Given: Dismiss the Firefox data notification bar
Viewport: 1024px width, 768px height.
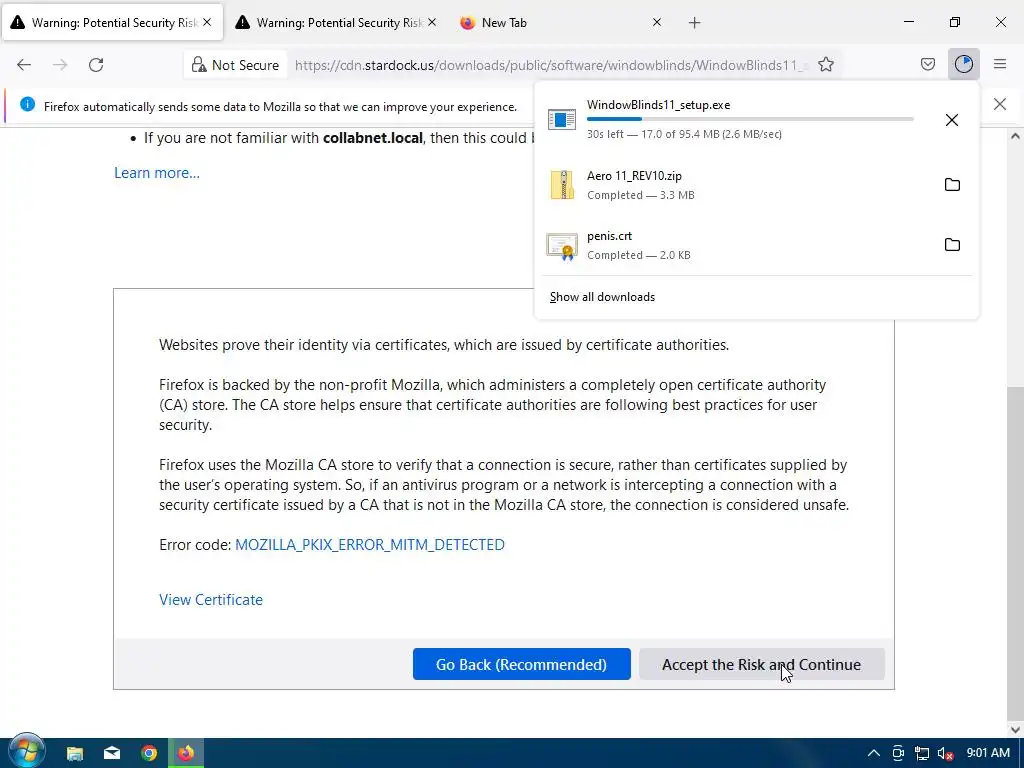Looking at the screenshot, I should click(999, 104).
